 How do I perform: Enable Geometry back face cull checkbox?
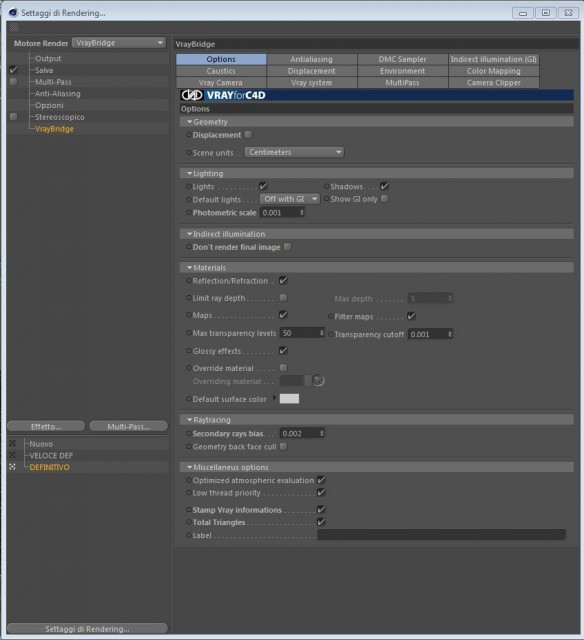coord(283,446)
